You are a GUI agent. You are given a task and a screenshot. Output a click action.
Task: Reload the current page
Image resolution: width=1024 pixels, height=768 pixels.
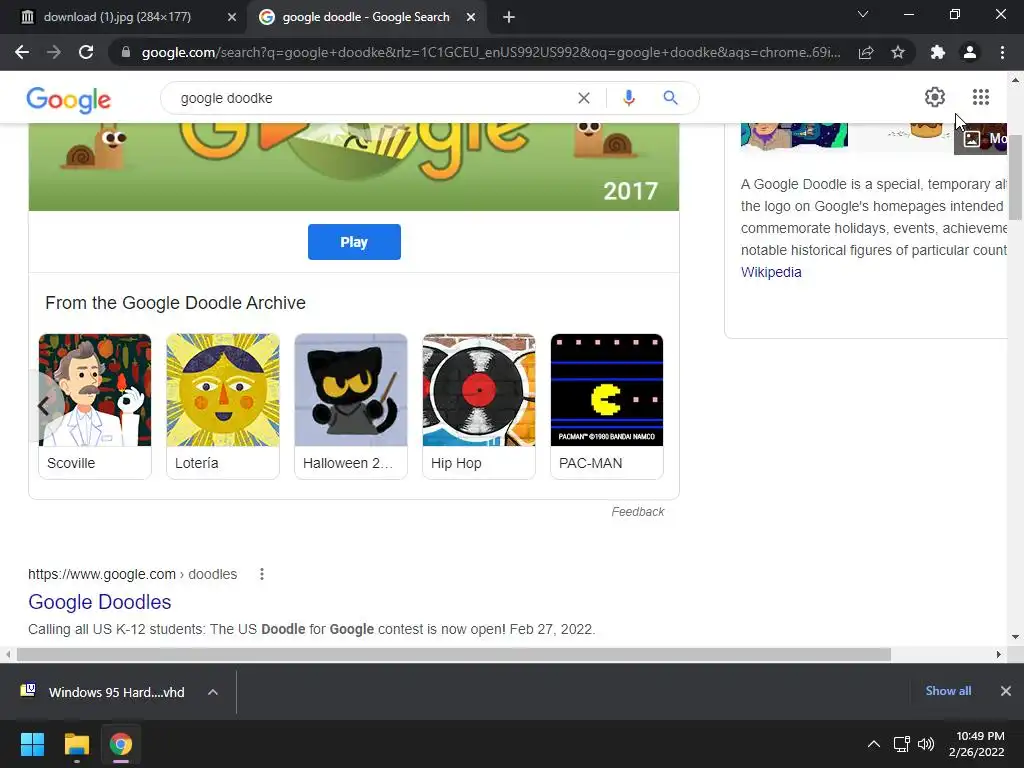pyautogui.click(x=86, y=52)
